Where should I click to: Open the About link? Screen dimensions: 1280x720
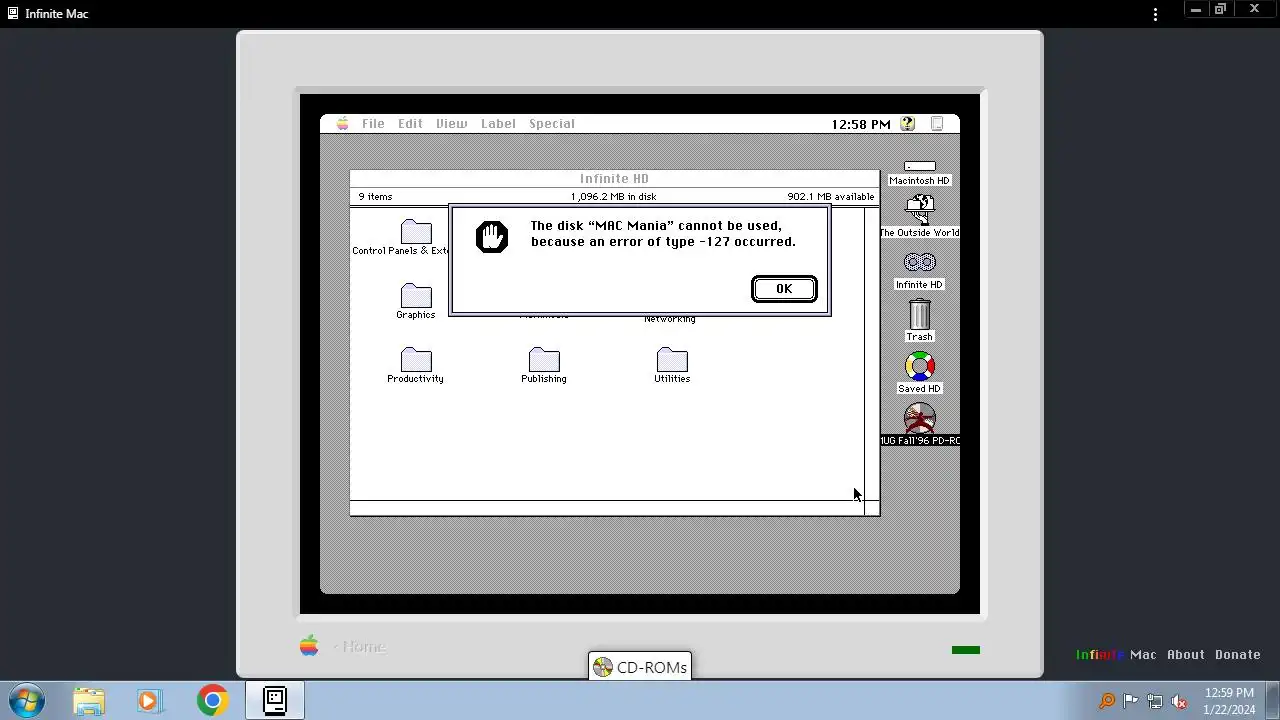point(1186,655)
